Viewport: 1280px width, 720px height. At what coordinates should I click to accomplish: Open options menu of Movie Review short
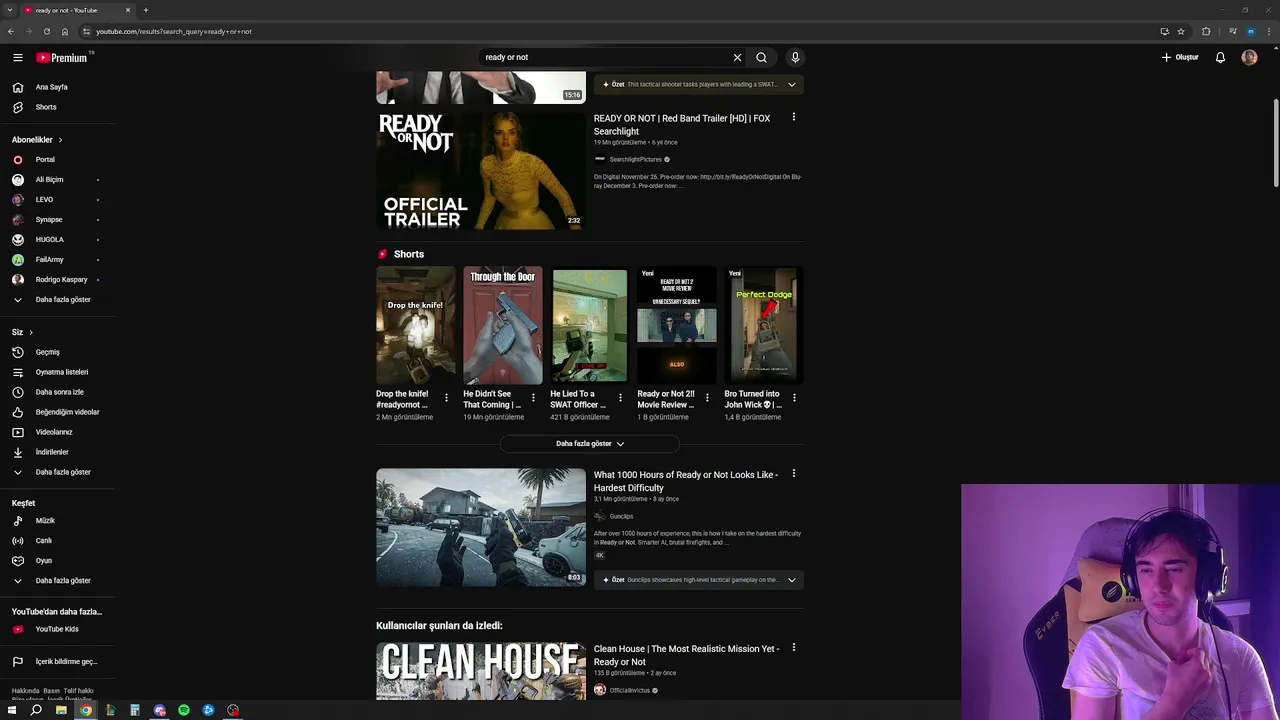click(707, 398)
